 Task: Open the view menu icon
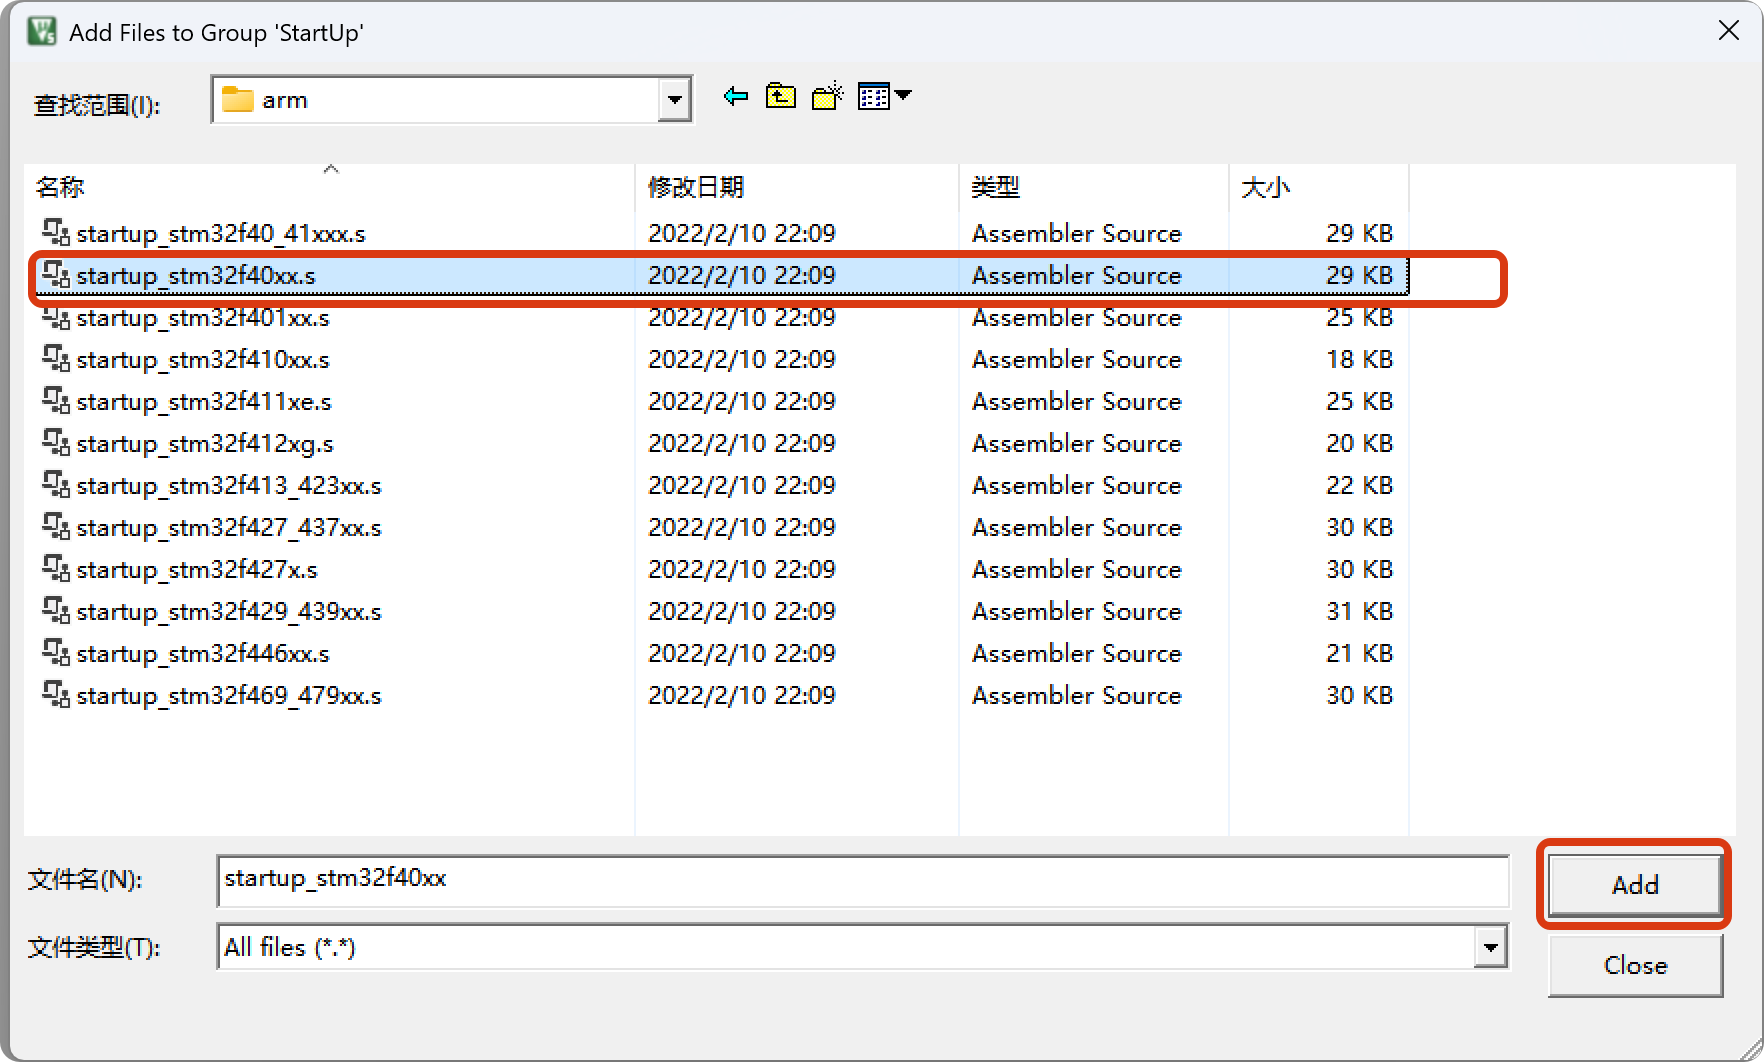(885, 96)
